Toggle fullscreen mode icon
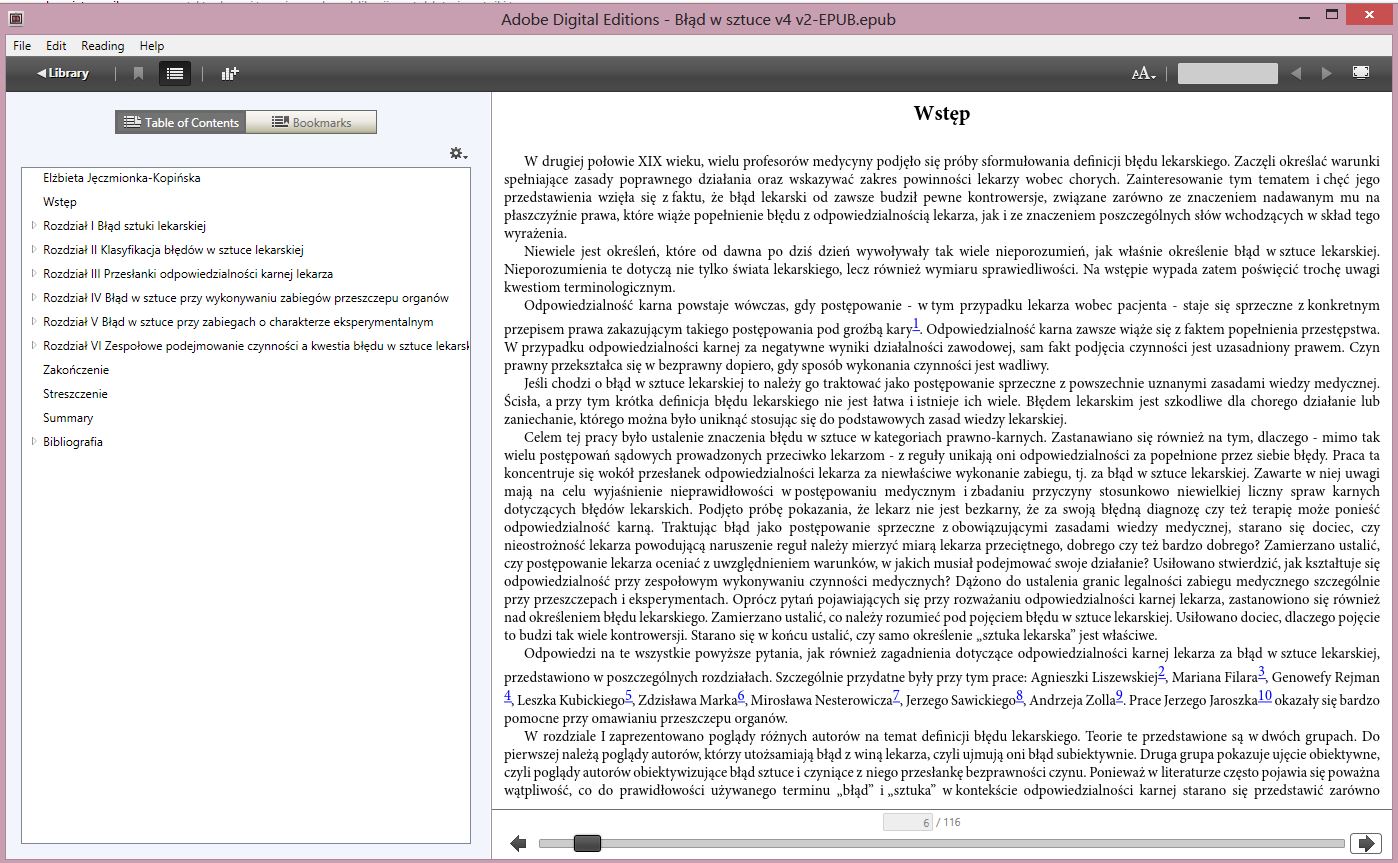Screen dimensions: 1398x863 pyautogui.click(x=1361, y=73)
